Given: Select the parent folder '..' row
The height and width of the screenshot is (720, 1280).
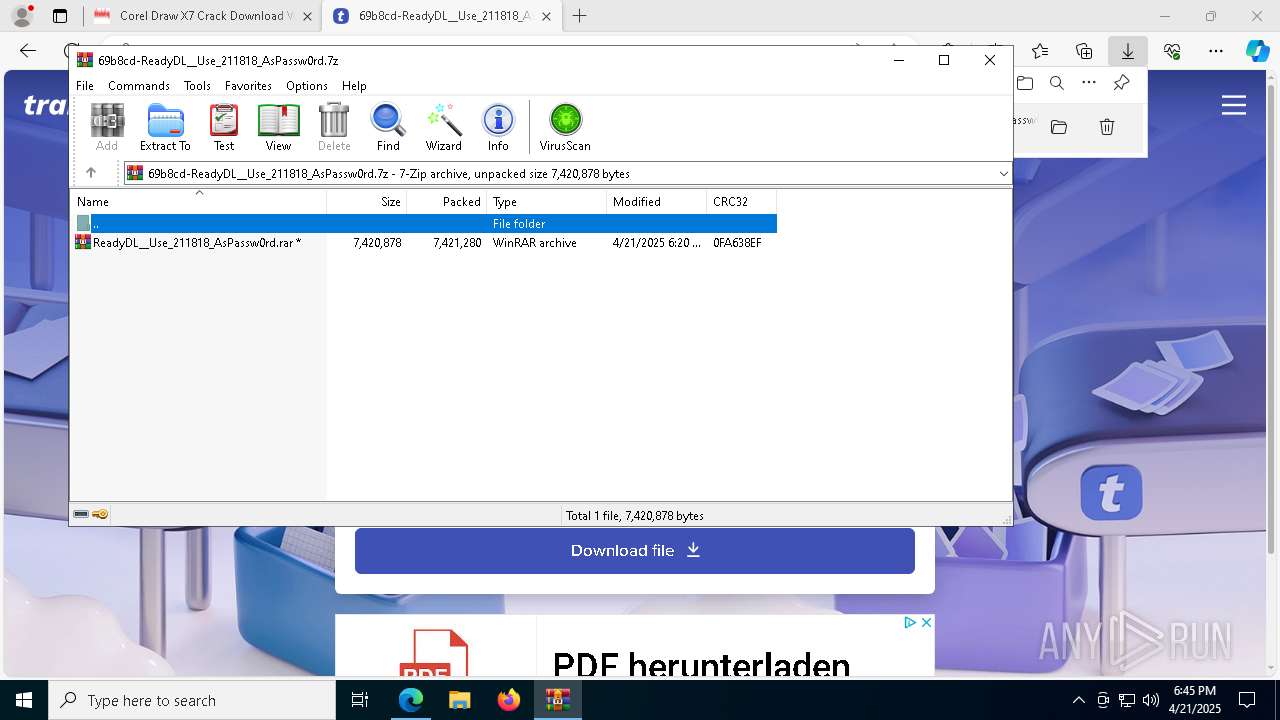Looking at the screenshot, I should (424, 224).
